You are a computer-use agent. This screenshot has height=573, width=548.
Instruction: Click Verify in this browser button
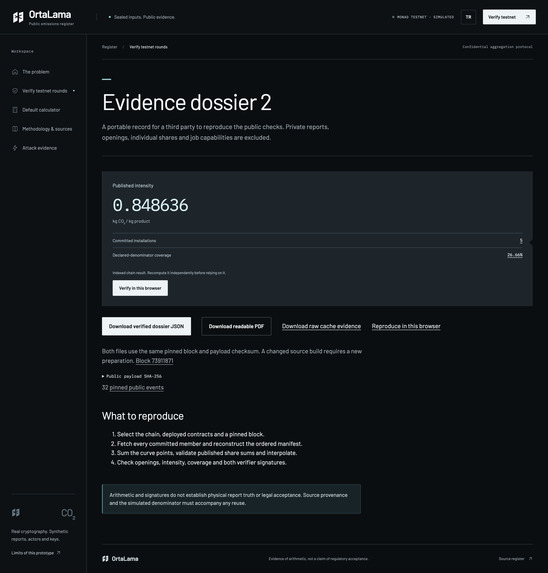140,288
